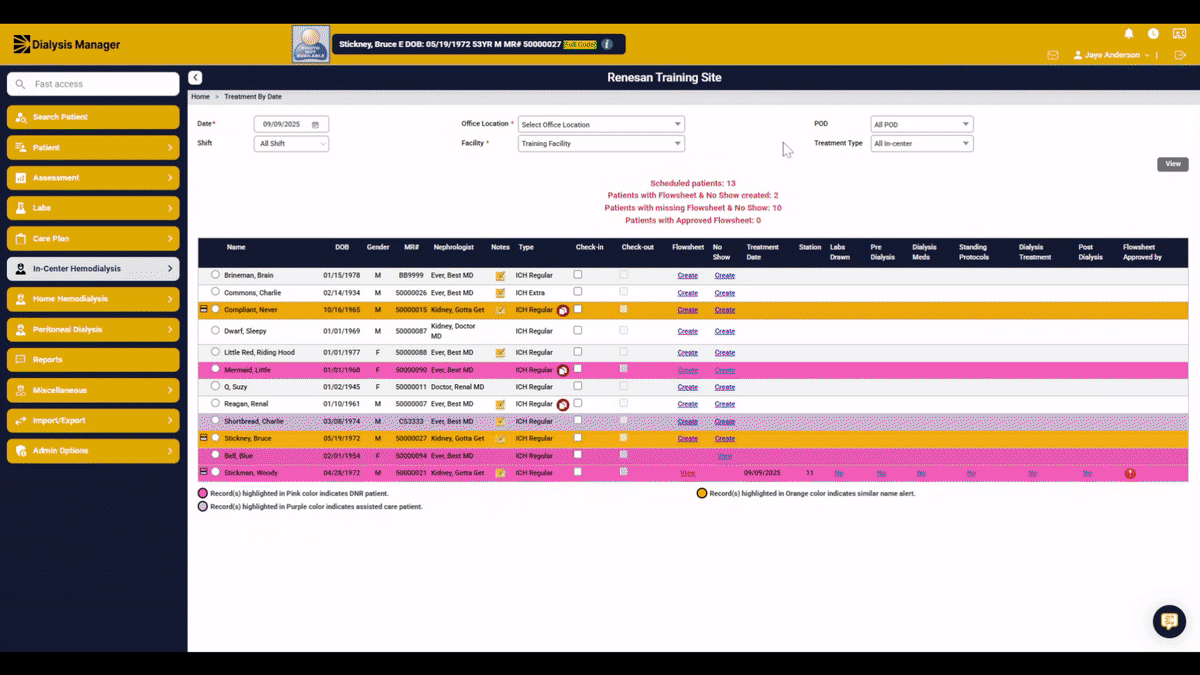Click the patient photo thumbnail in header
Image resolution: width=1200 pixels, height=675 pixels.
[x=311, y=45]
